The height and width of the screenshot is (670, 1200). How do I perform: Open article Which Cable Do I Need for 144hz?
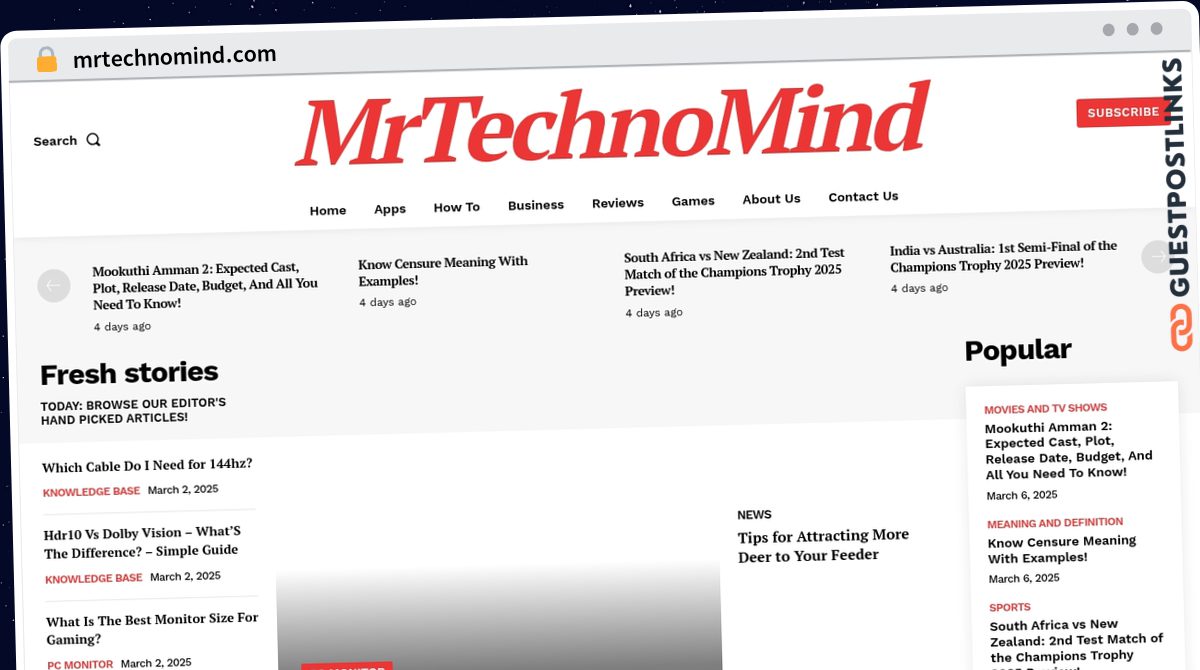pyautogui.click(x=147, y=465)
